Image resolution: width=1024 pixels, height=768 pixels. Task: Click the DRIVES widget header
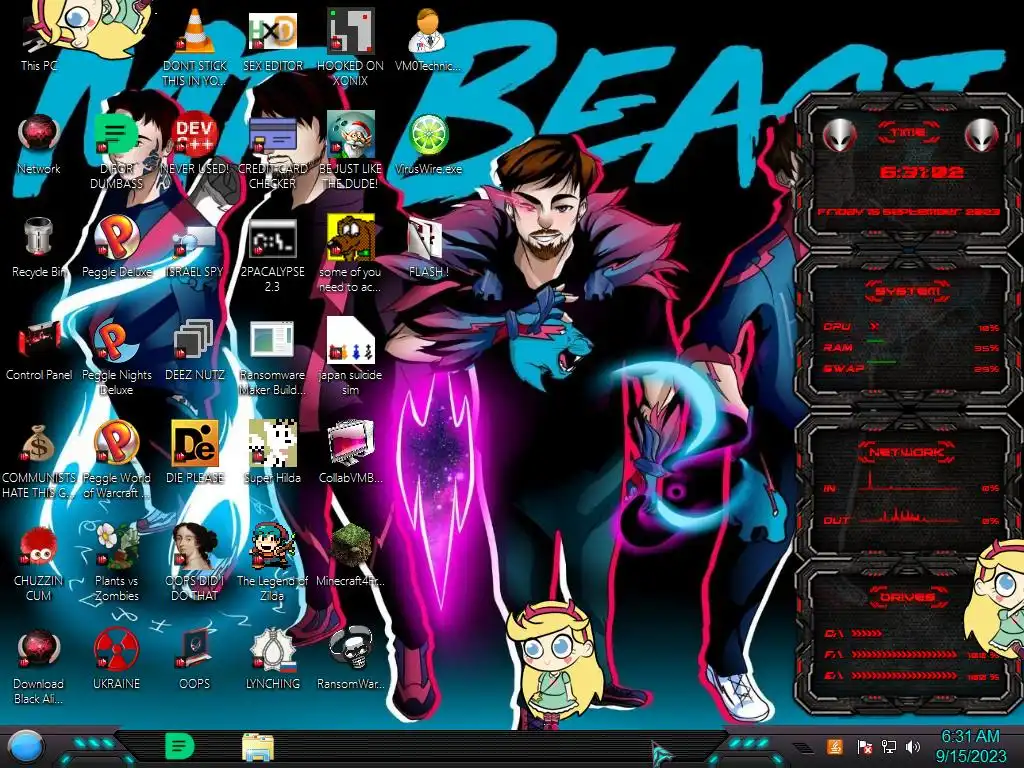pyautogui.click(x=908, y=597)
